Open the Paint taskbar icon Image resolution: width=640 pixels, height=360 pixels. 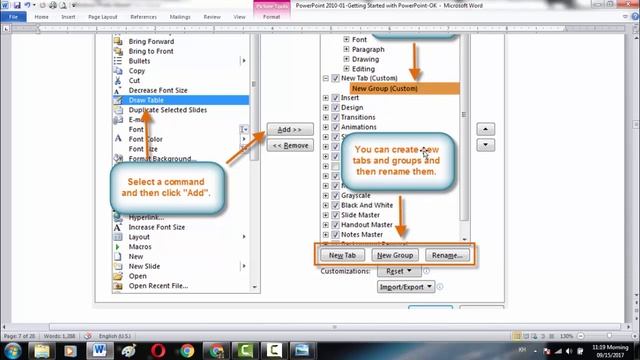[x=129, y=351]
